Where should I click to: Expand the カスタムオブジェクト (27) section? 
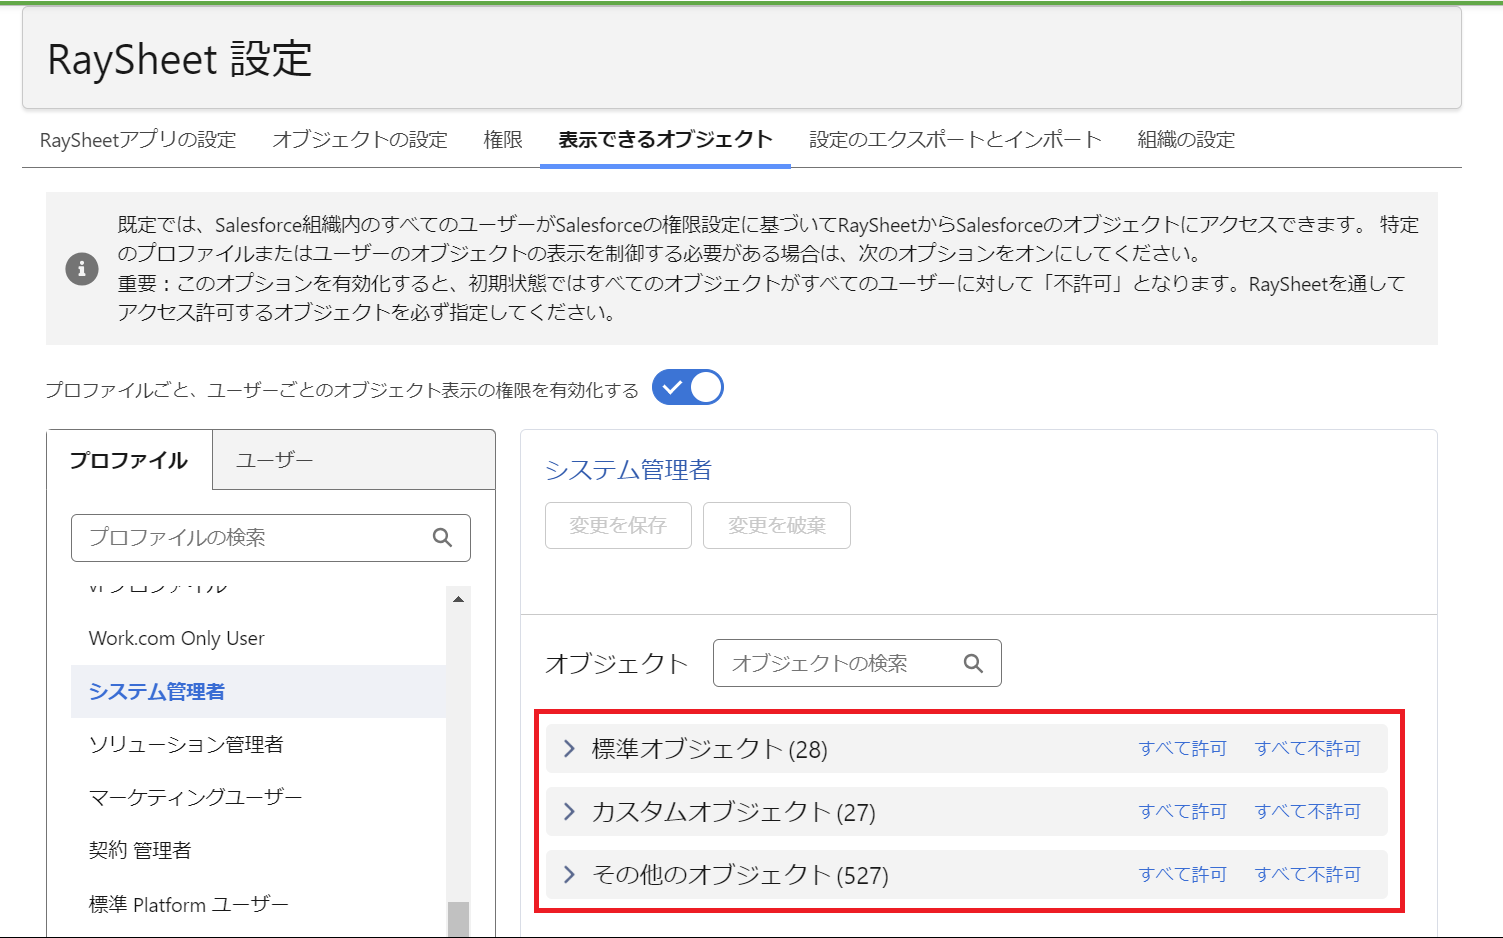click(x=569, y=812)
